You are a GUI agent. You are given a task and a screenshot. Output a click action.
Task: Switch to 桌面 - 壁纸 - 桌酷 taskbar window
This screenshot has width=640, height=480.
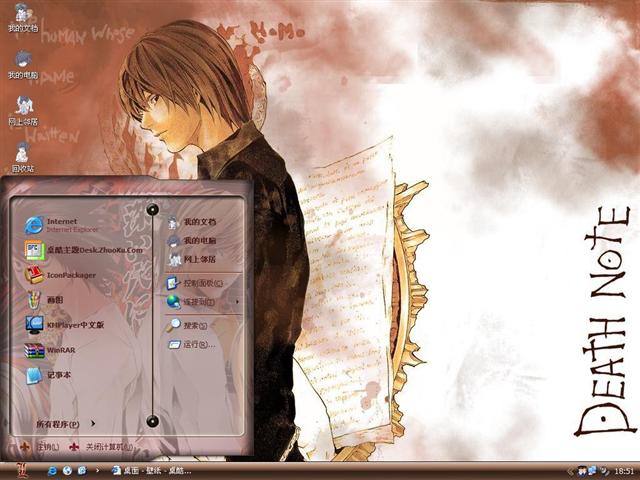[x=152, y=471]
